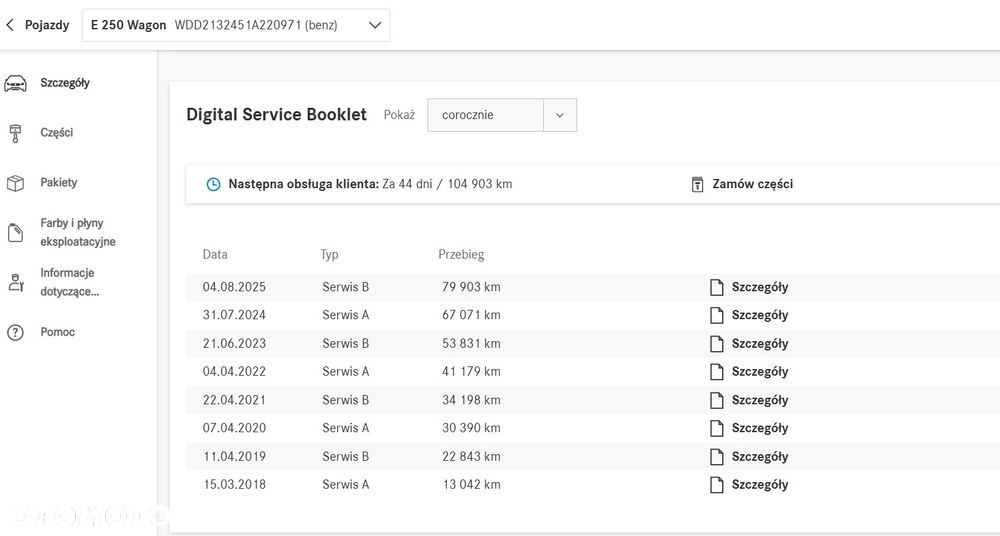Select mileage 79 903 km
Viewport: 1000px width, 536px height.
coord(471,287)
